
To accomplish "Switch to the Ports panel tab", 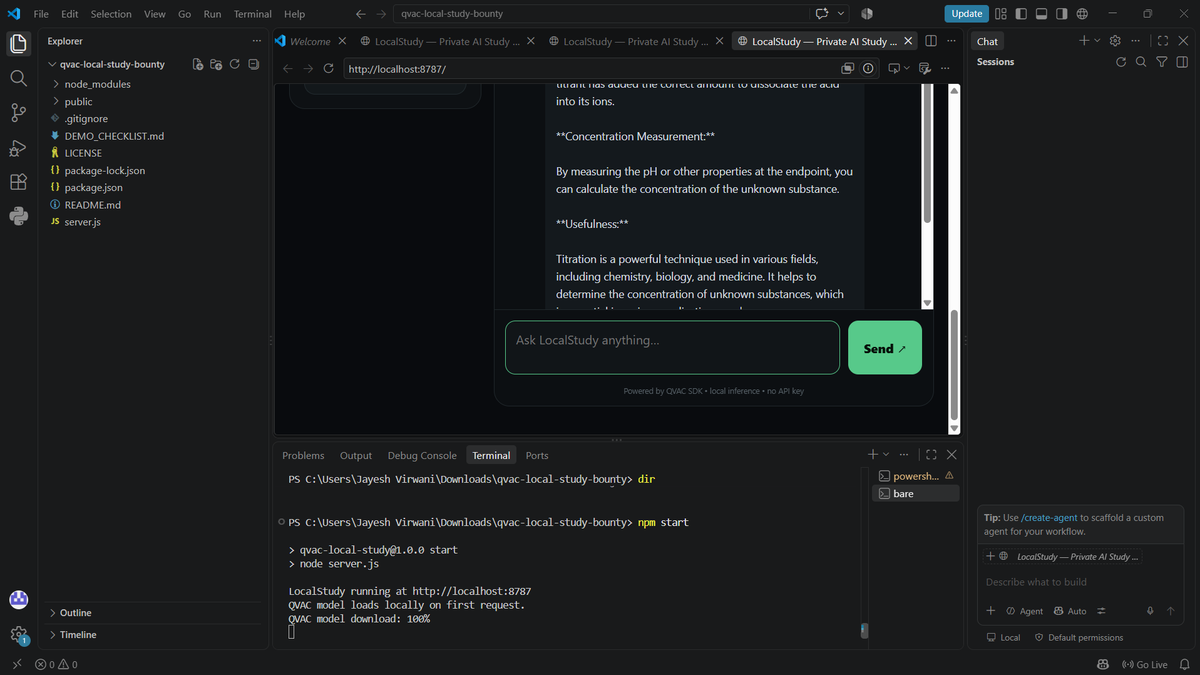I will coord(537,455).
